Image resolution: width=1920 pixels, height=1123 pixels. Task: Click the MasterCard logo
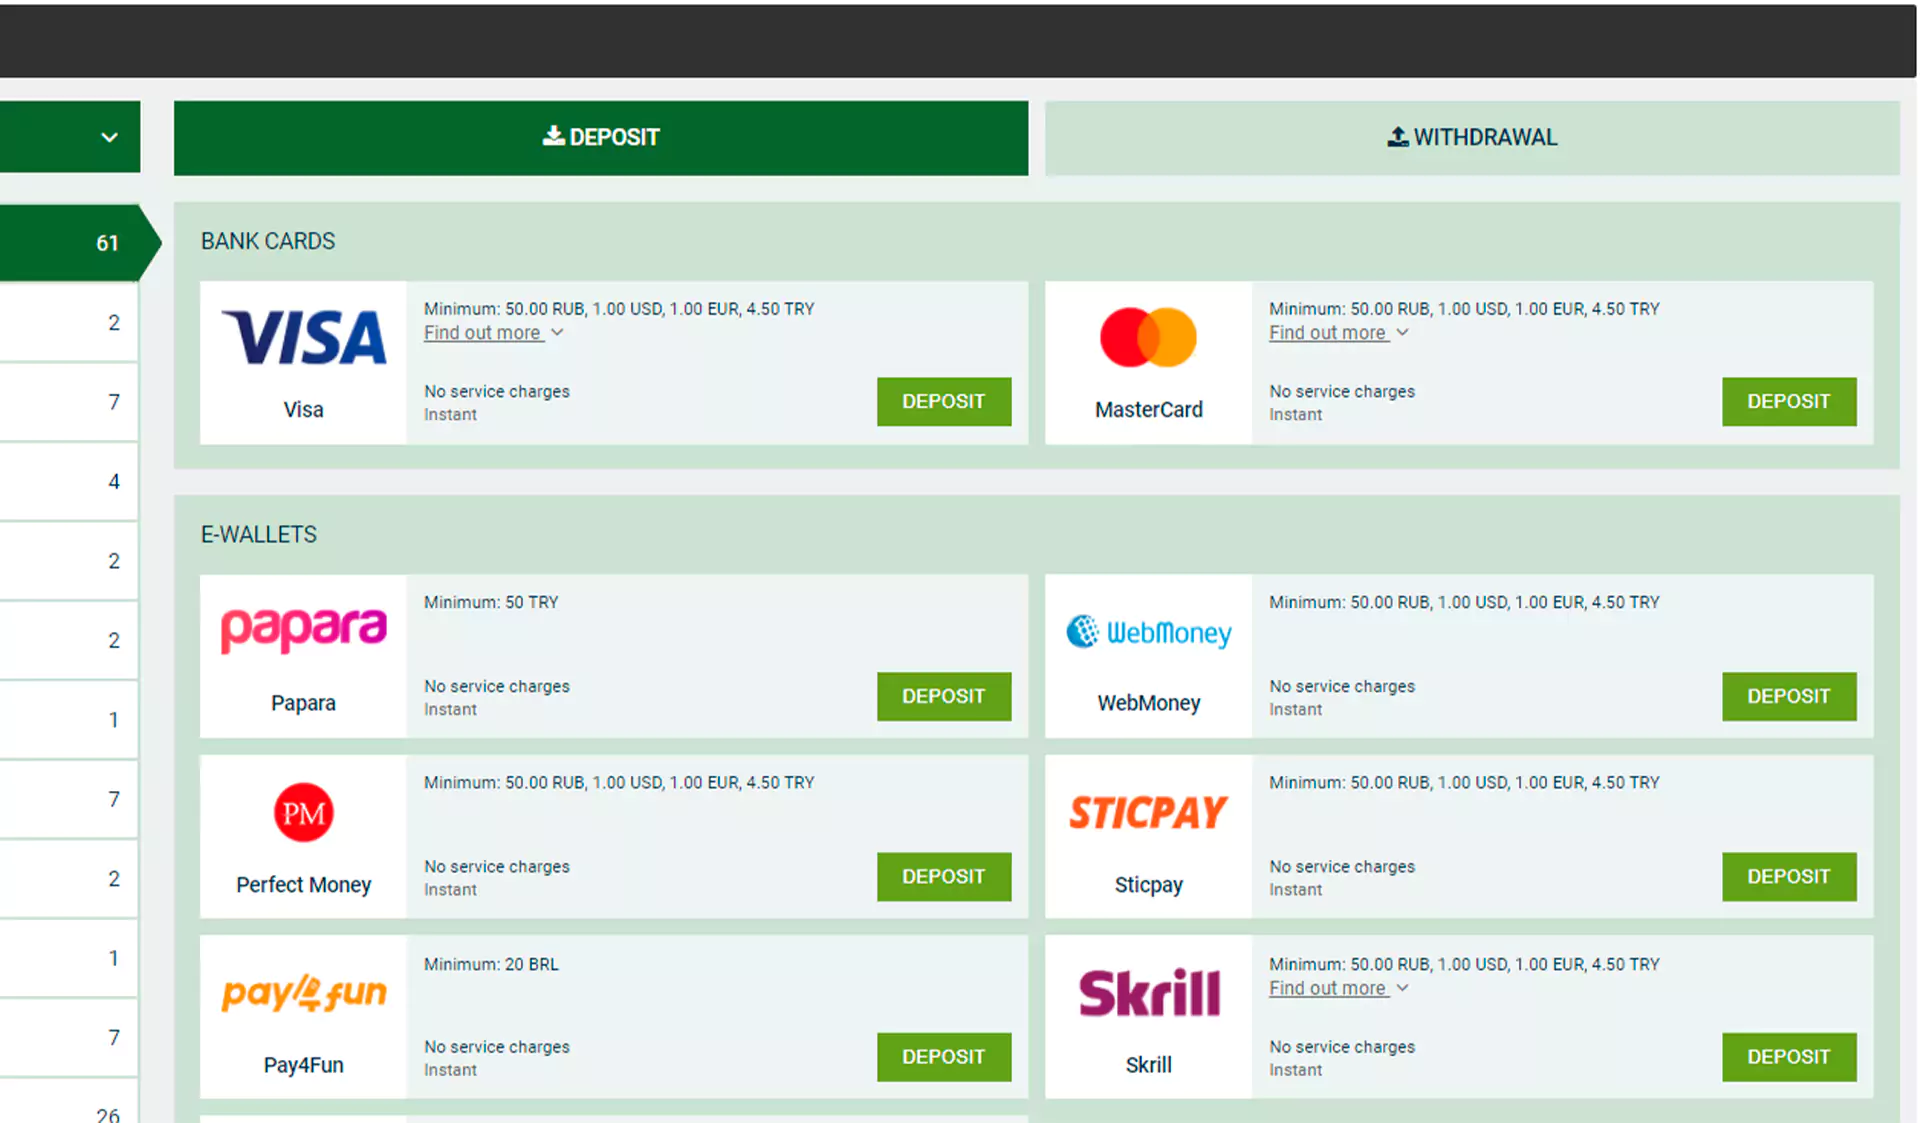click(x=1148, y=337)
